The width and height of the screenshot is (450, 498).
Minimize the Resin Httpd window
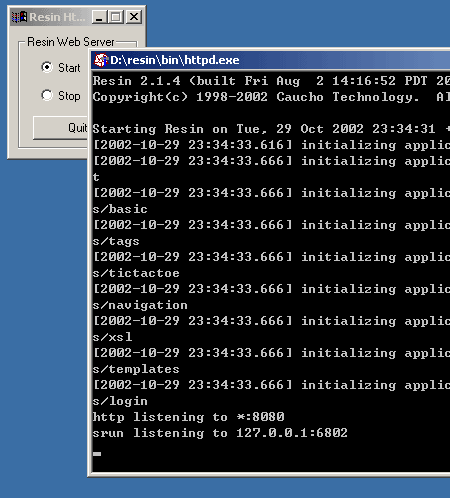click(x=99, y=17)
